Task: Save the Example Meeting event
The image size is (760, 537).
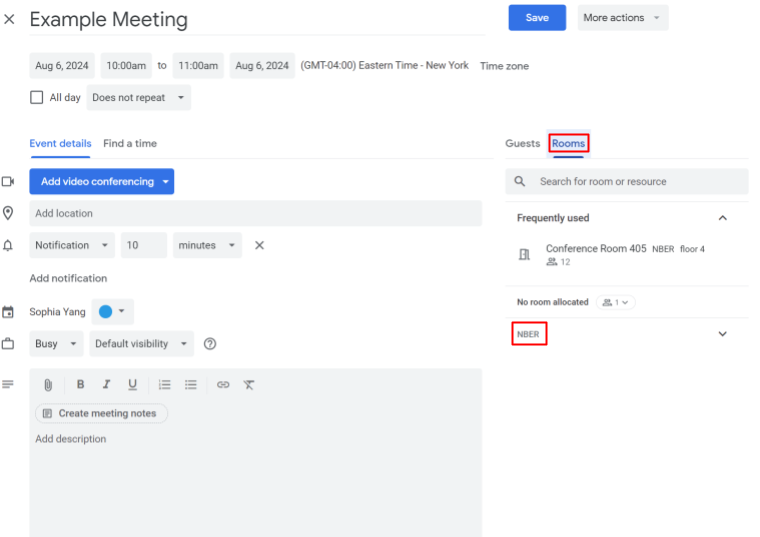Action: point(537,18)
